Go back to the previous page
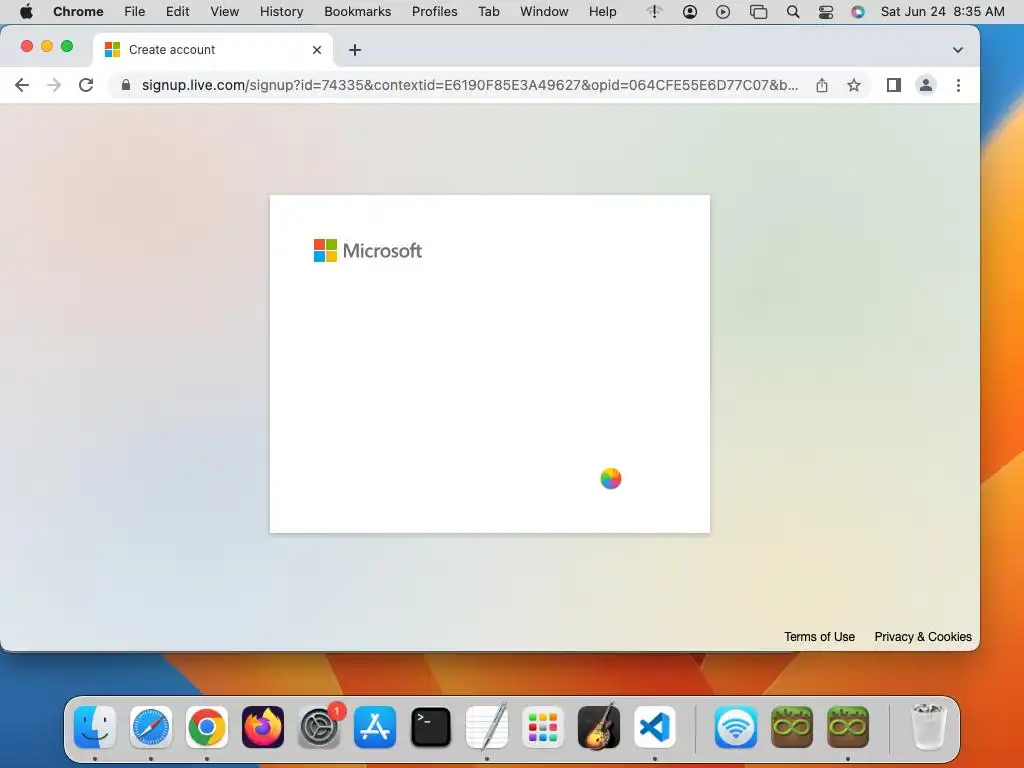Image resolution: width=1024 pixels, height=768 pixels. (22, 85)
